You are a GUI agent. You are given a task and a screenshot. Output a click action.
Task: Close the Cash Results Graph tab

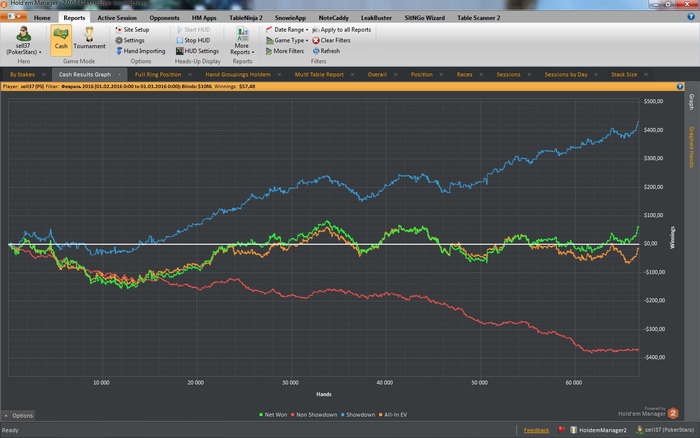120,75
